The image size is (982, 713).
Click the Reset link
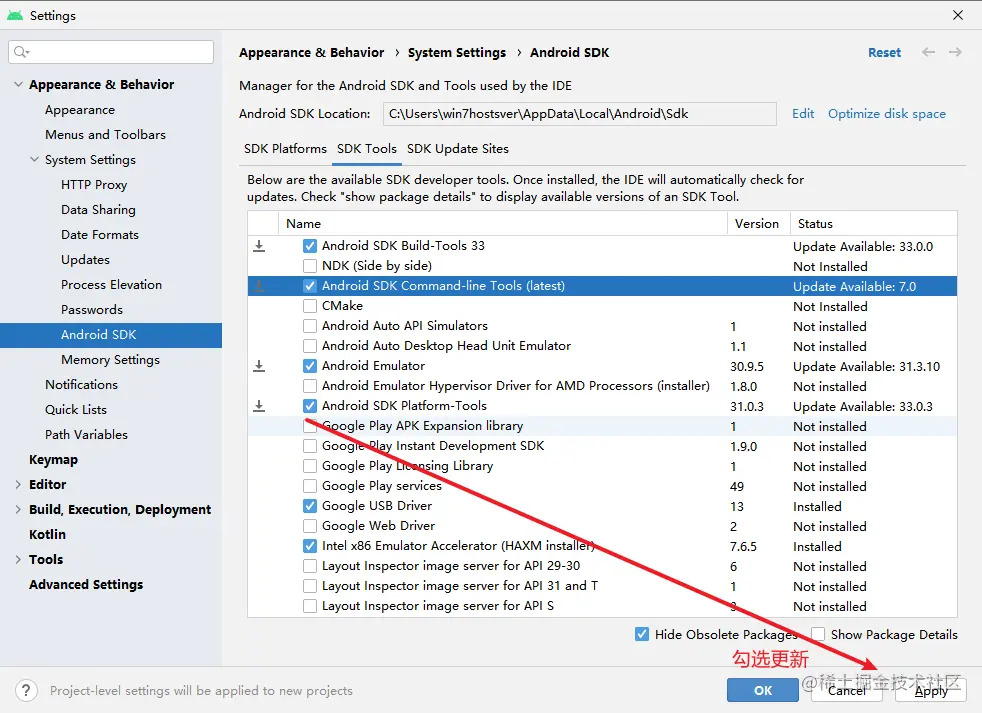pyautogui.click(x=884, y=53)
